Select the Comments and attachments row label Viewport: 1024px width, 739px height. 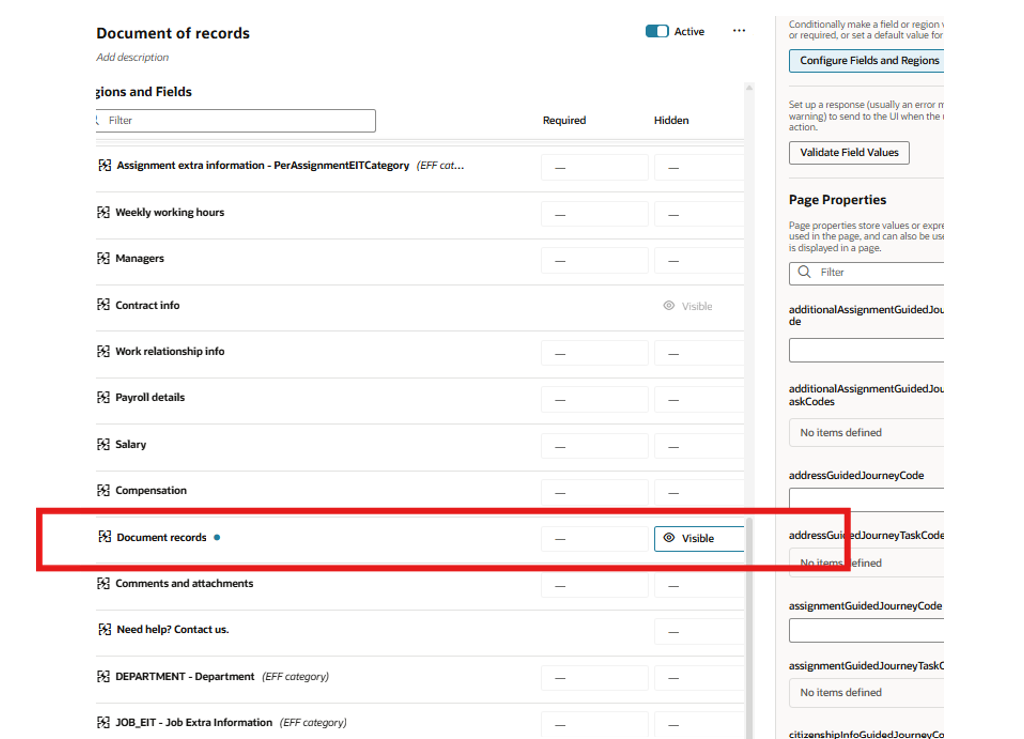point(184,584)
